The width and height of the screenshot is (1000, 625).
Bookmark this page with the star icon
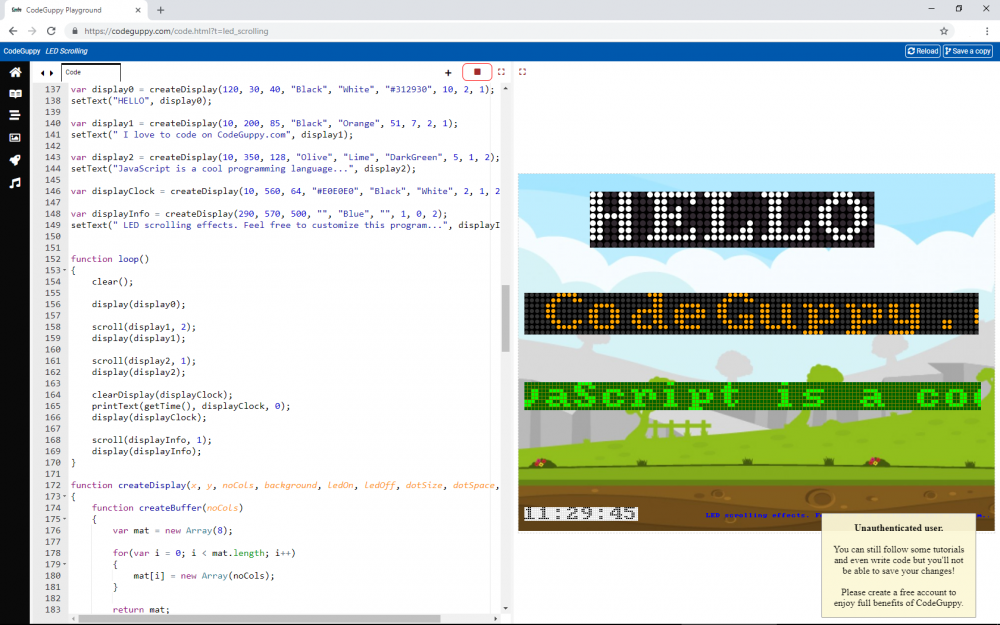(944, 31)
